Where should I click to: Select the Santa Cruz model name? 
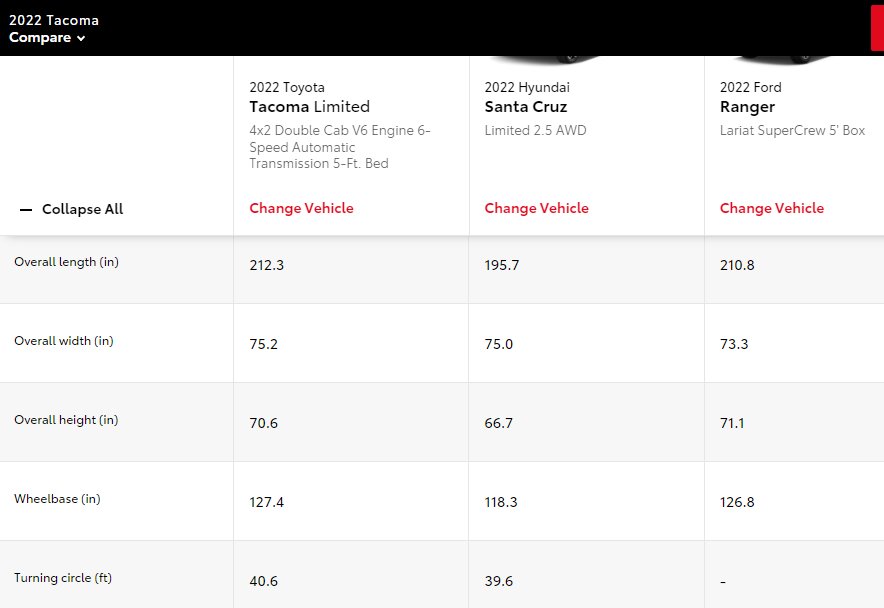tap(525, 107)
